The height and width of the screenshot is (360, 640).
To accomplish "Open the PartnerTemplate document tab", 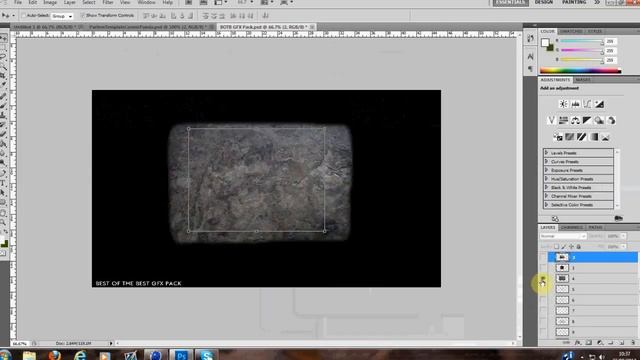I will tap(148, 27).
